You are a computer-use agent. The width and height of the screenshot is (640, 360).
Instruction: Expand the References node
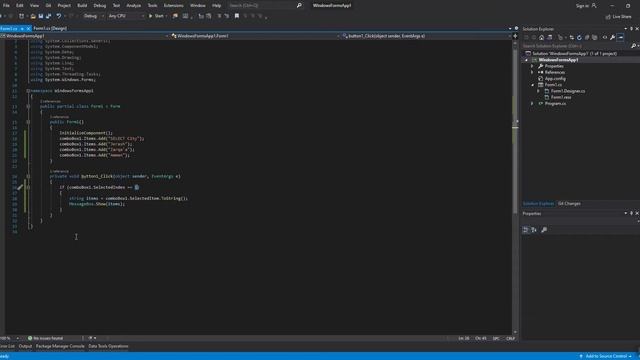pos(532,72)
